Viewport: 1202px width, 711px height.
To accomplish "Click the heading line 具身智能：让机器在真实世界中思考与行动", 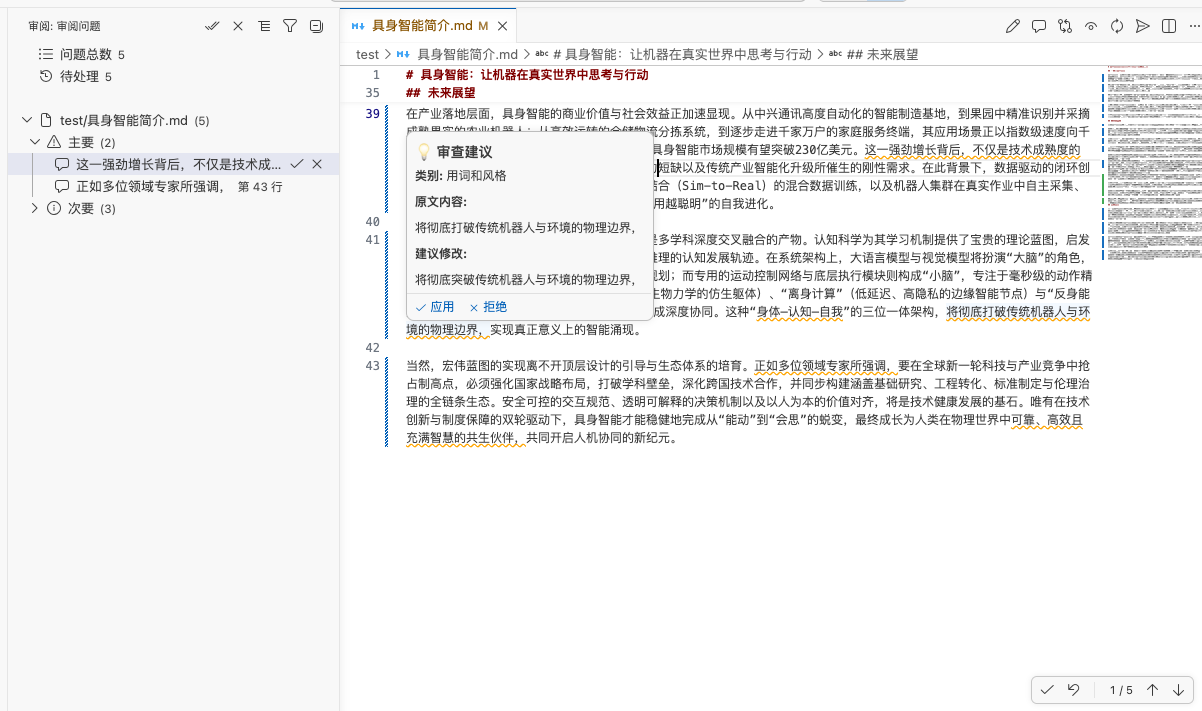I will (x=528, y=75).
